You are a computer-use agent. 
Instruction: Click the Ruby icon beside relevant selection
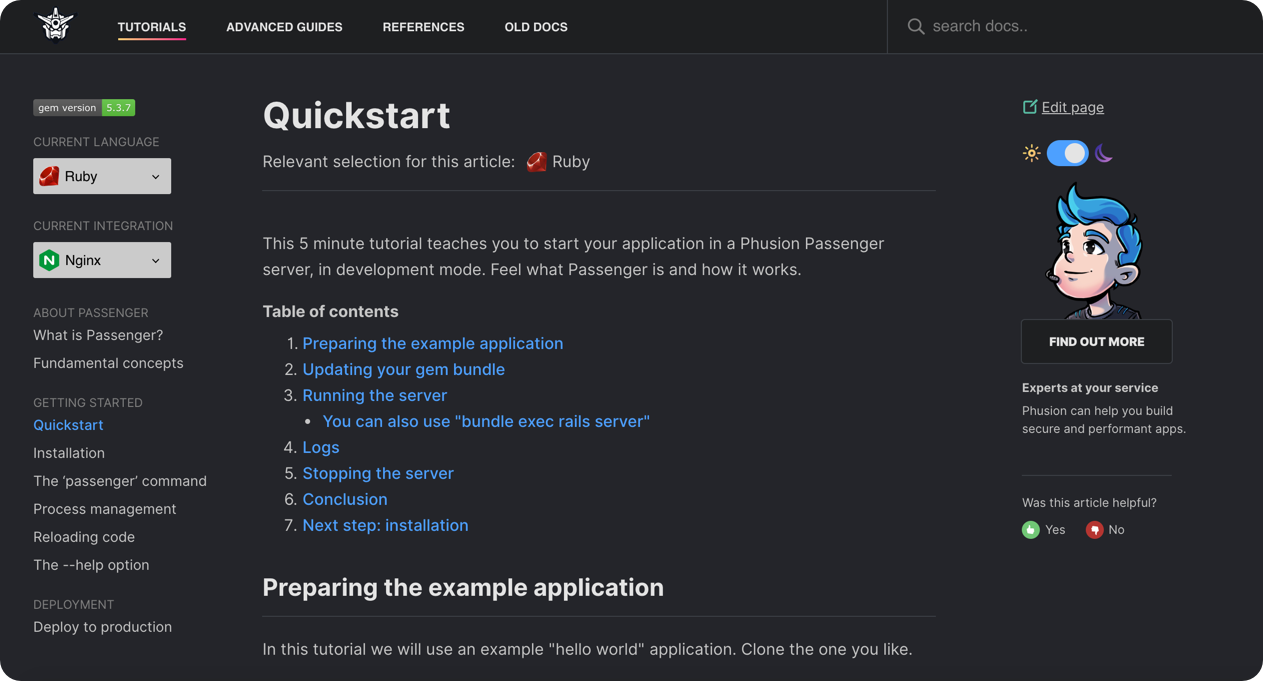click(536, 162)
